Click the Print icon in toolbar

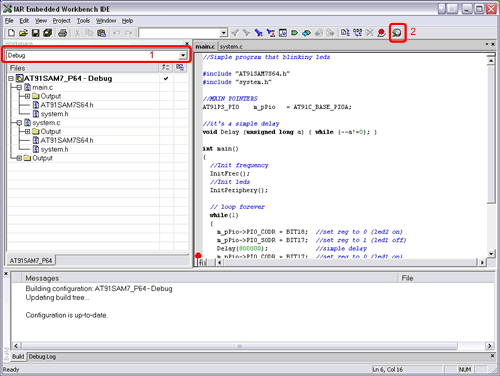tap(63, 33)
